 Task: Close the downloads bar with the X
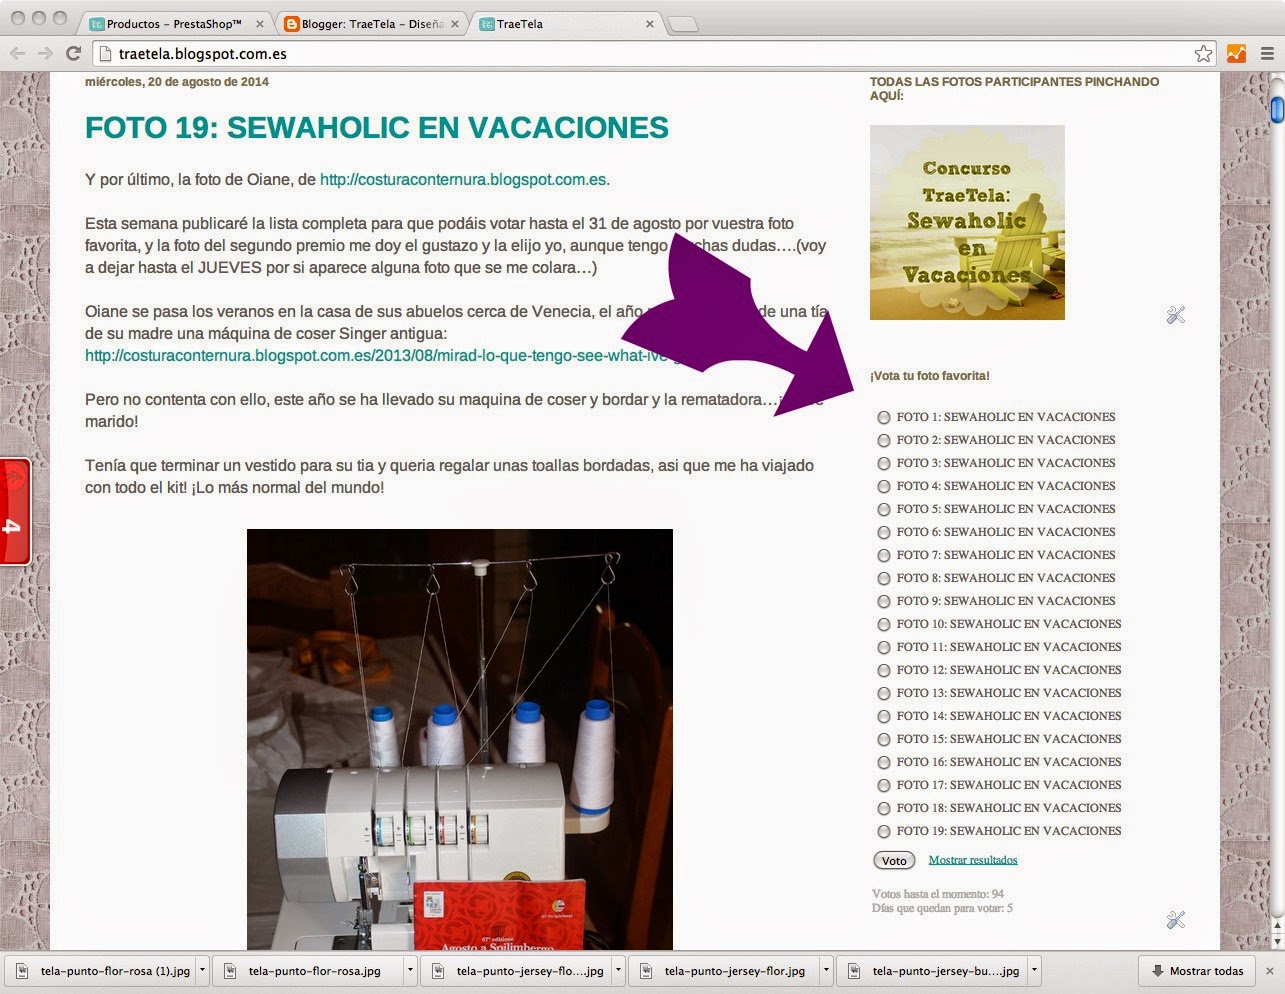click(1270, 971)
